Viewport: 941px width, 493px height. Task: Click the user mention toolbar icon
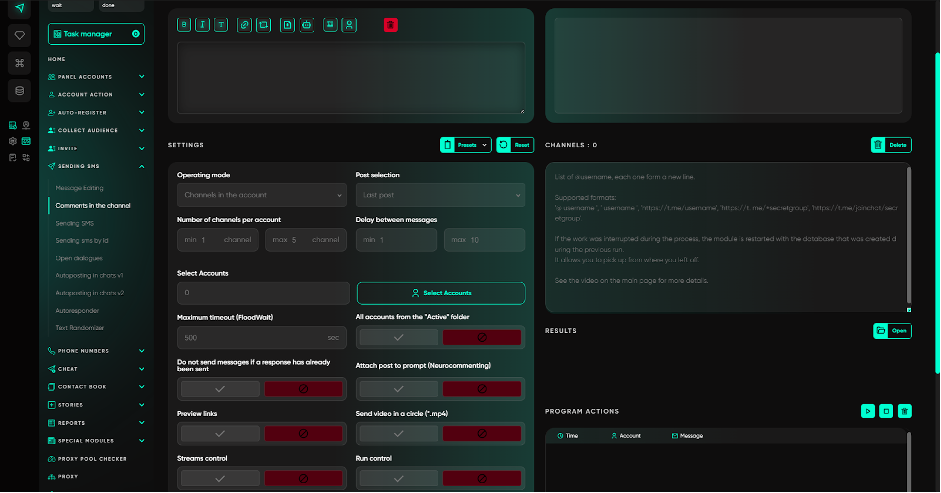349,25
